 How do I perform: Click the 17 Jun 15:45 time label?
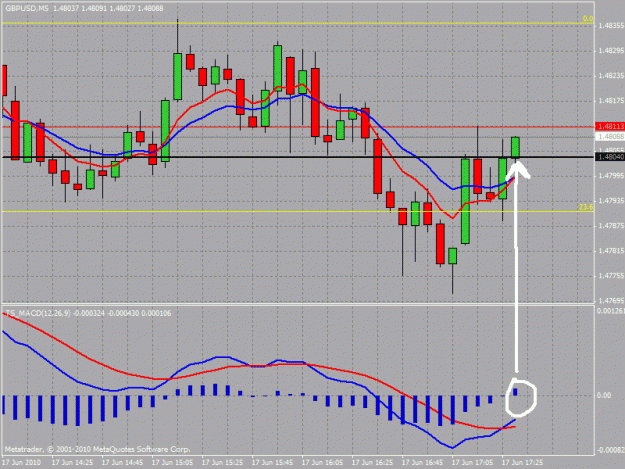tap(272, 463)
